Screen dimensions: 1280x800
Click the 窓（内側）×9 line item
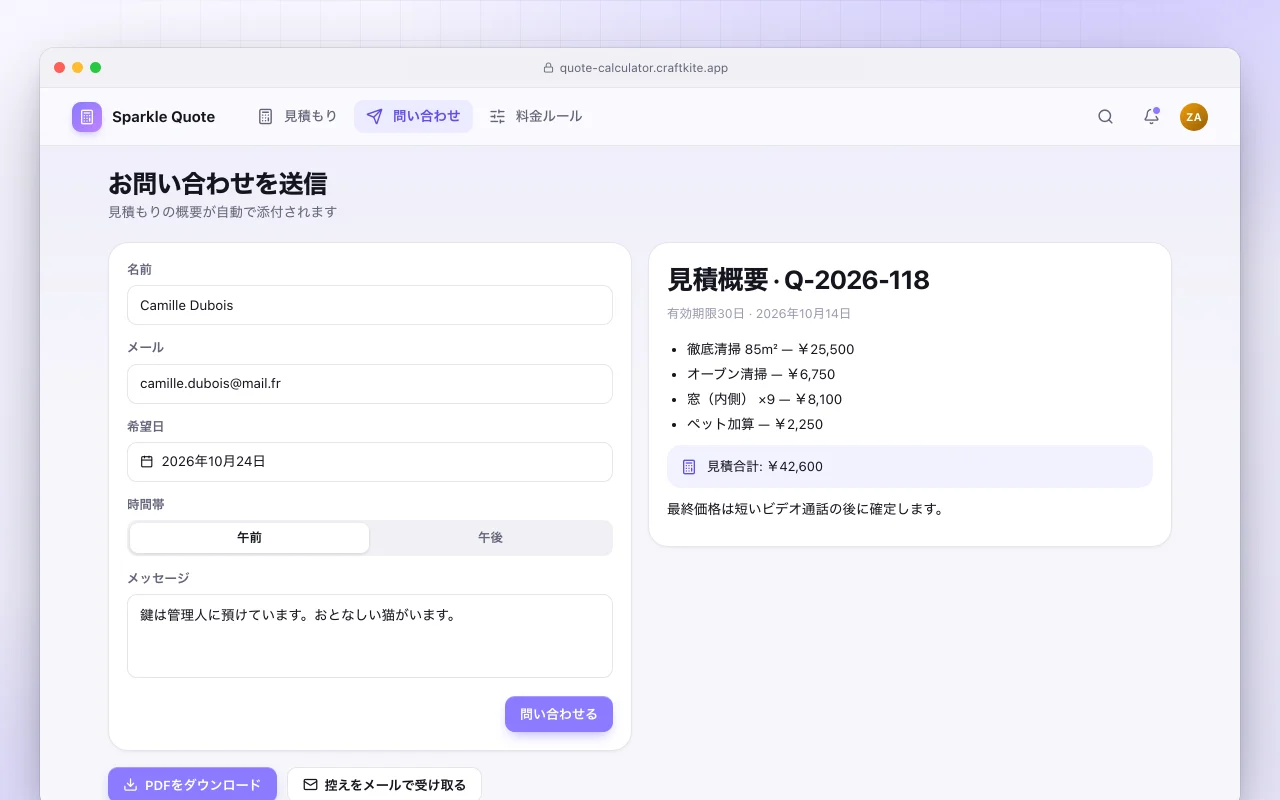click(764, 400)
